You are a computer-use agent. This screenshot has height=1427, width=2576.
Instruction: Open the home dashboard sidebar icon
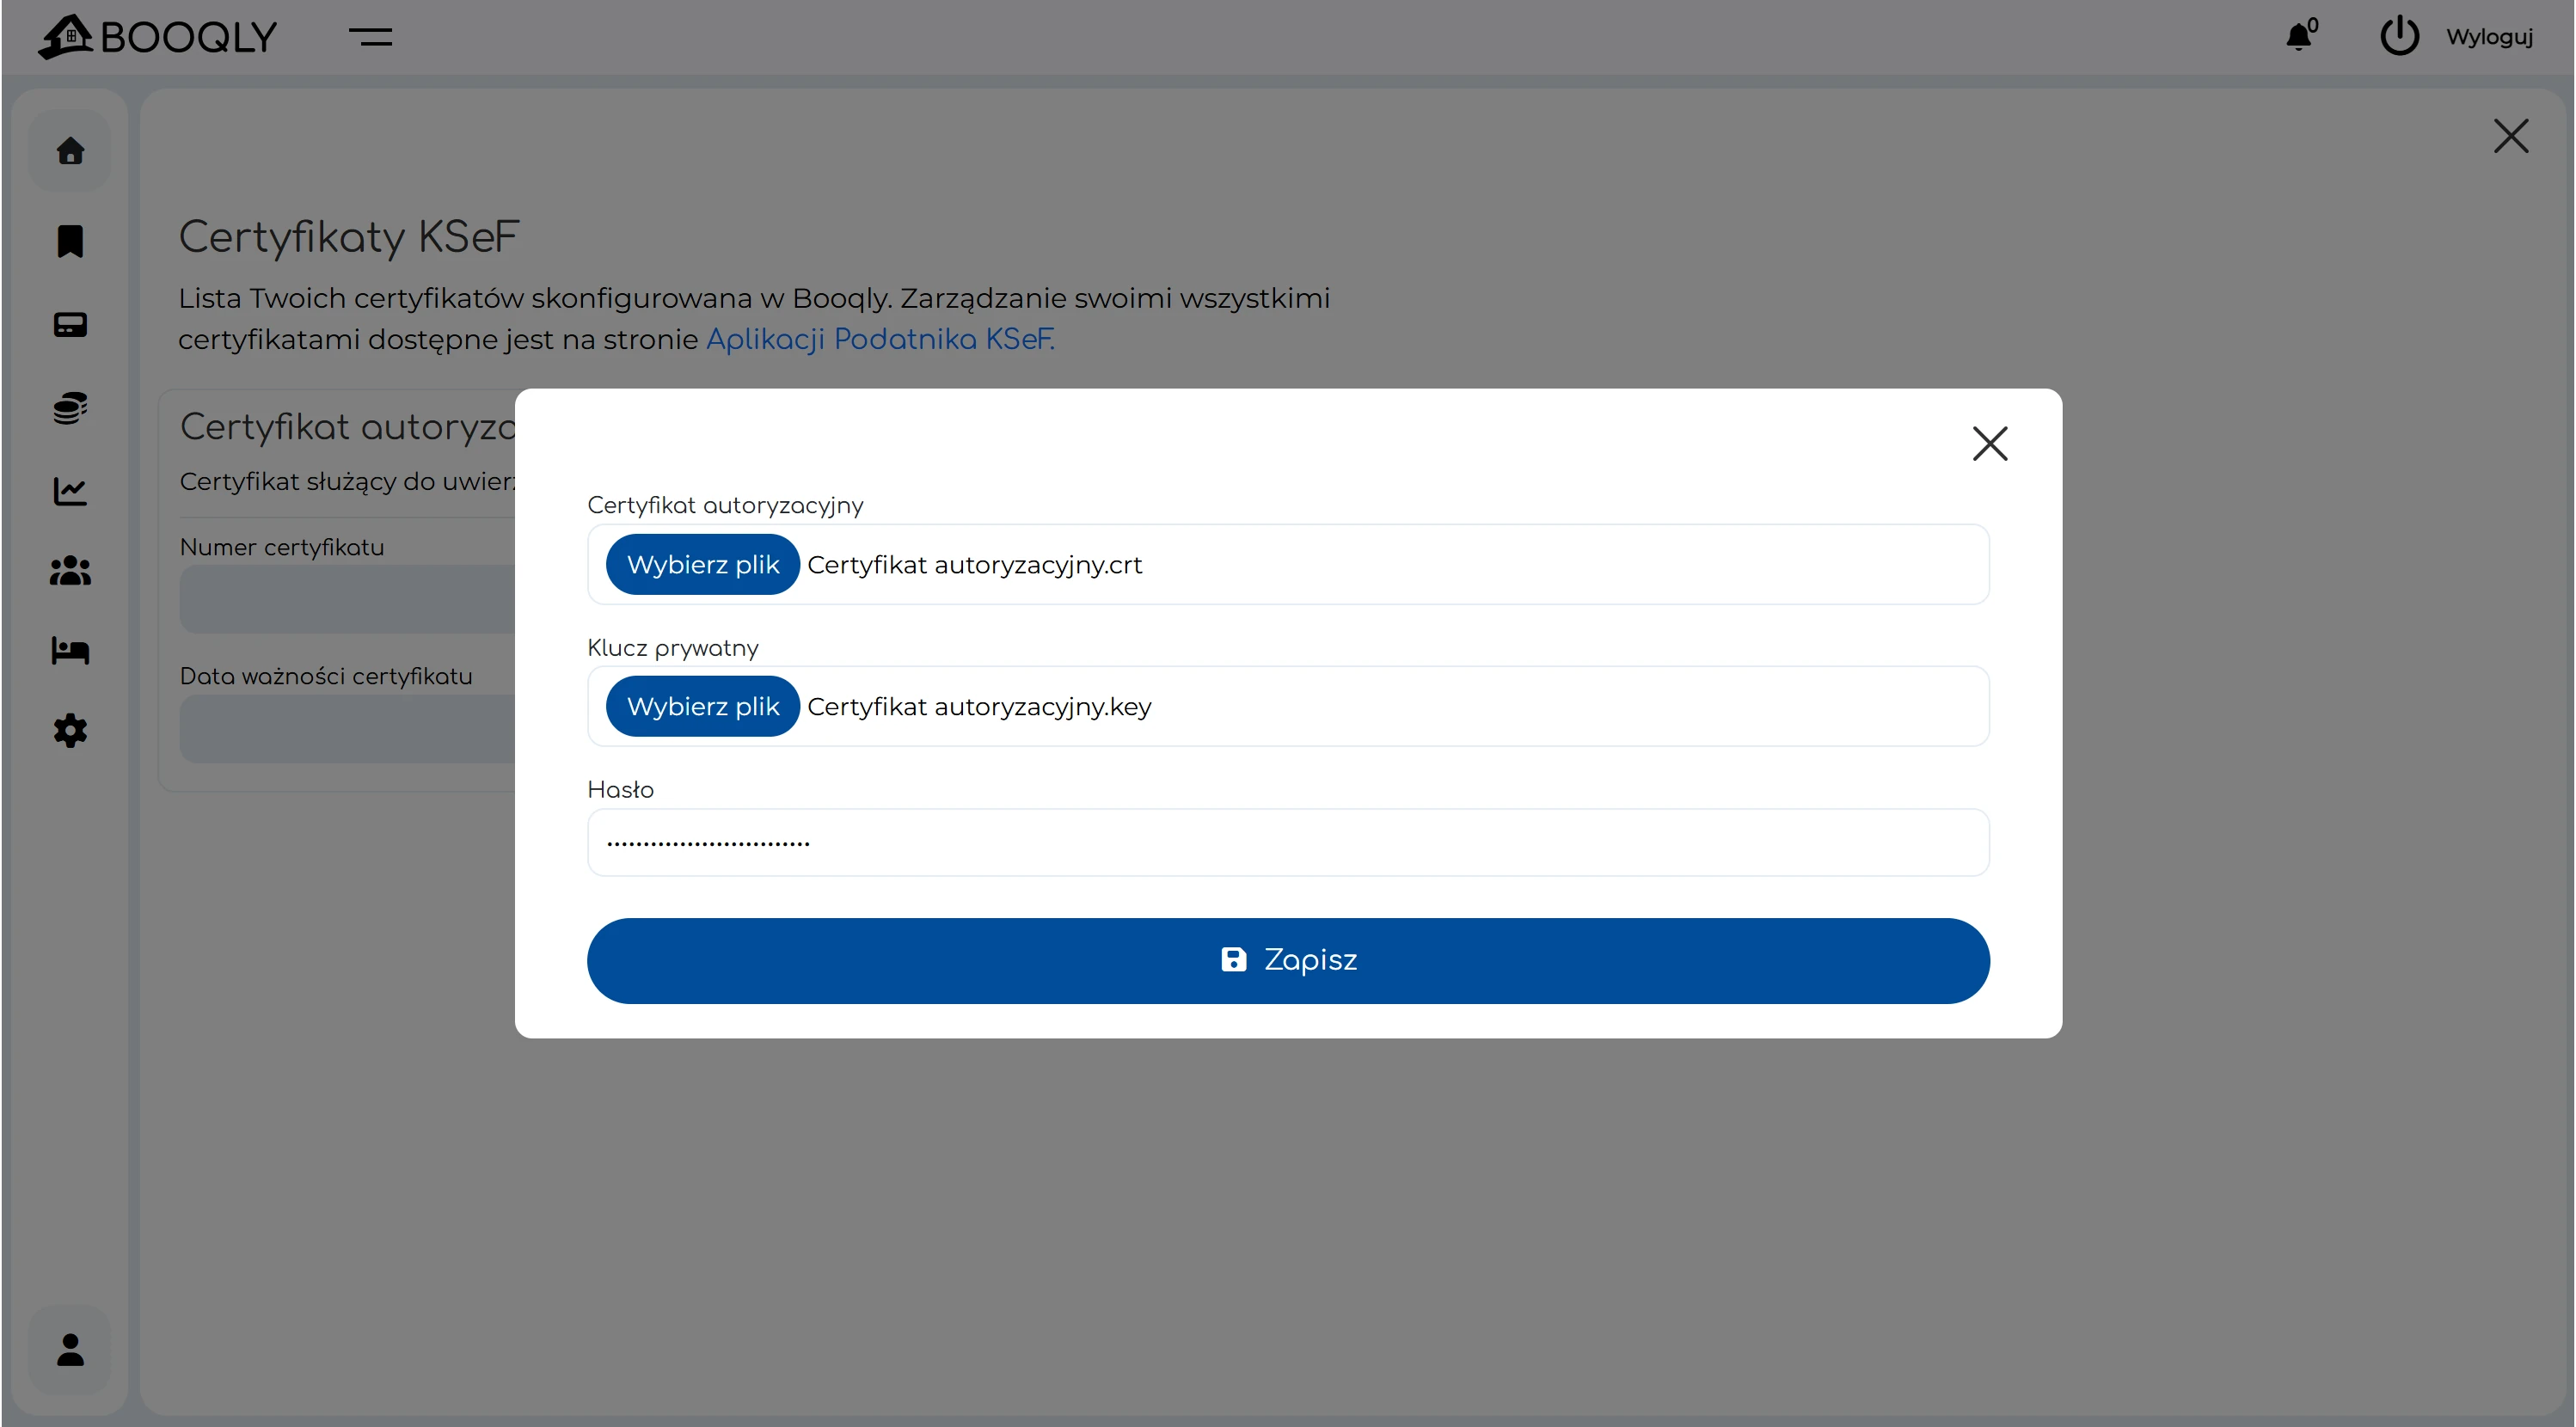tap(70, 151)
